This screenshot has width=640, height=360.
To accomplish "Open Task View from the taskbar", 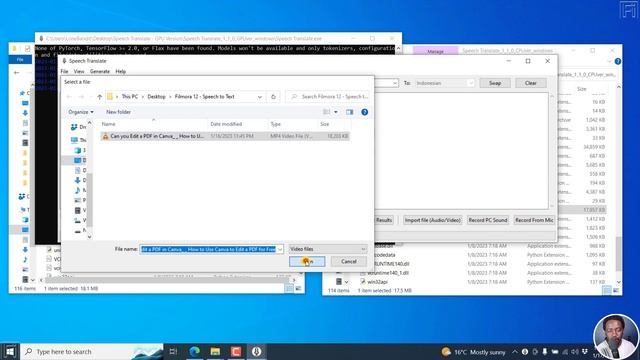I will 173,351.
